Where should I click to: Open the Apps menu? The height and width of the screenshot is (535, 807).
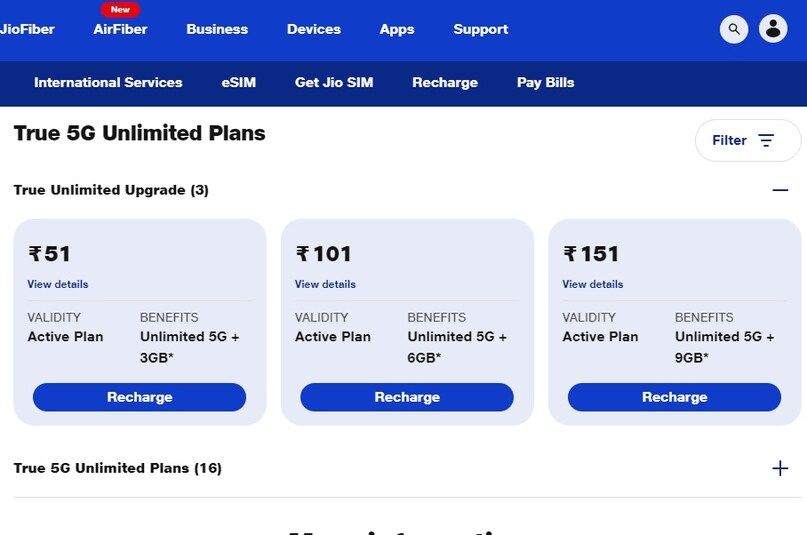click(397, 29)
